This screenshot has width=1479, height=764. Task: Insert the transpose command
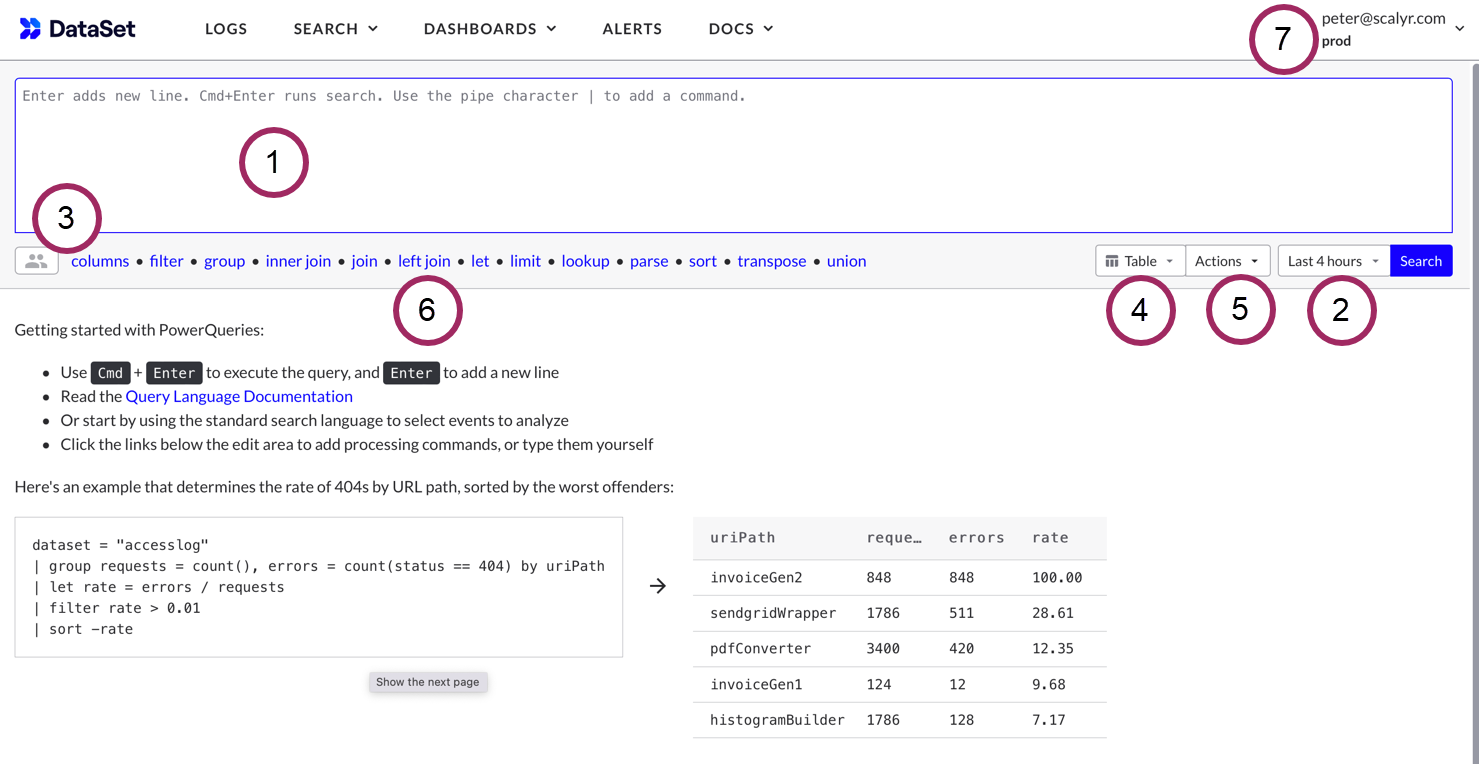pyautogui.click(x=771, y=260)
